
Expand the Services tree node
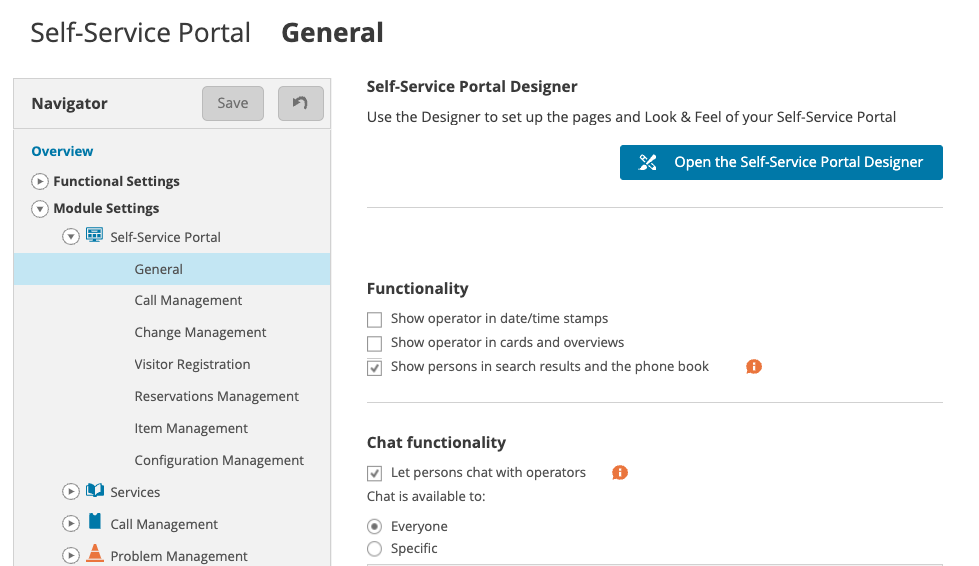pos(70,492)
